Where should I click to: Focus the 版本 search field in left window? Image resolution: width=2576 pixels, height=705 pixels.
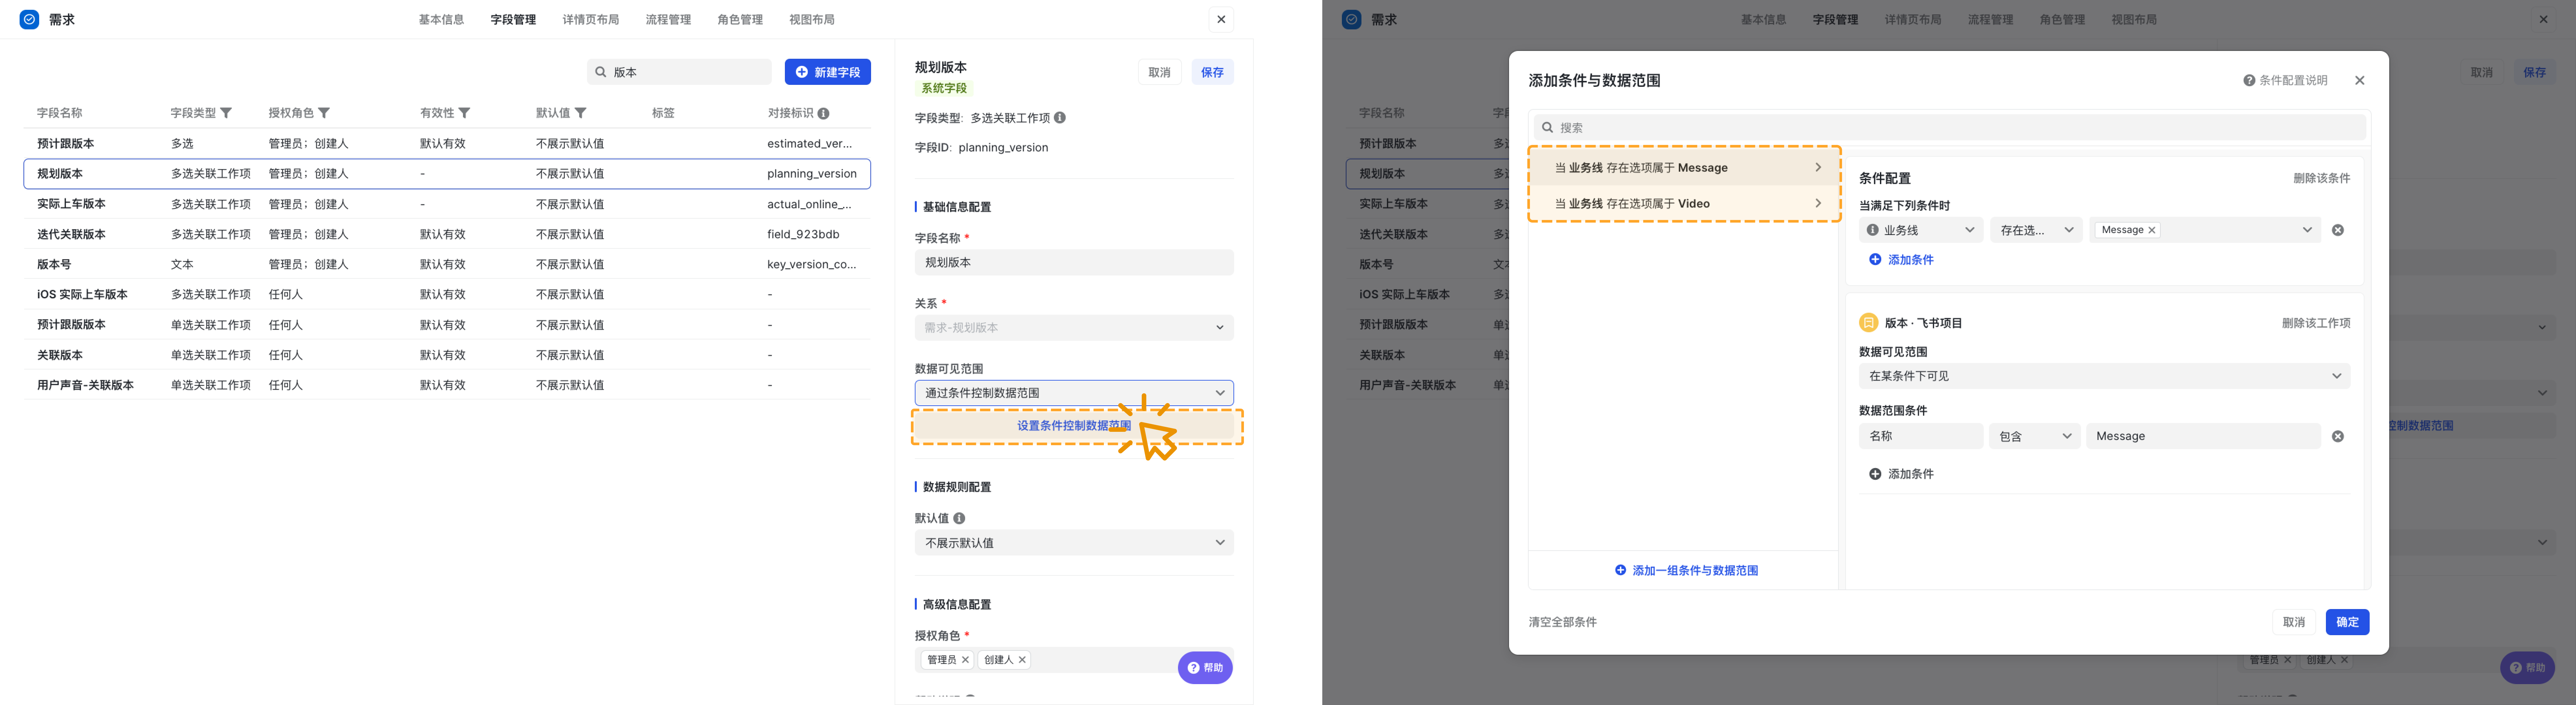point(679,72)
